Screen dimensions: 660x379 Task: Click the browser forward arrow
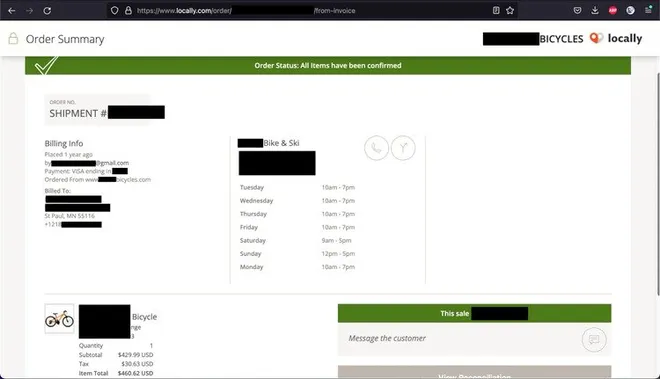click(x=29, y=11)
